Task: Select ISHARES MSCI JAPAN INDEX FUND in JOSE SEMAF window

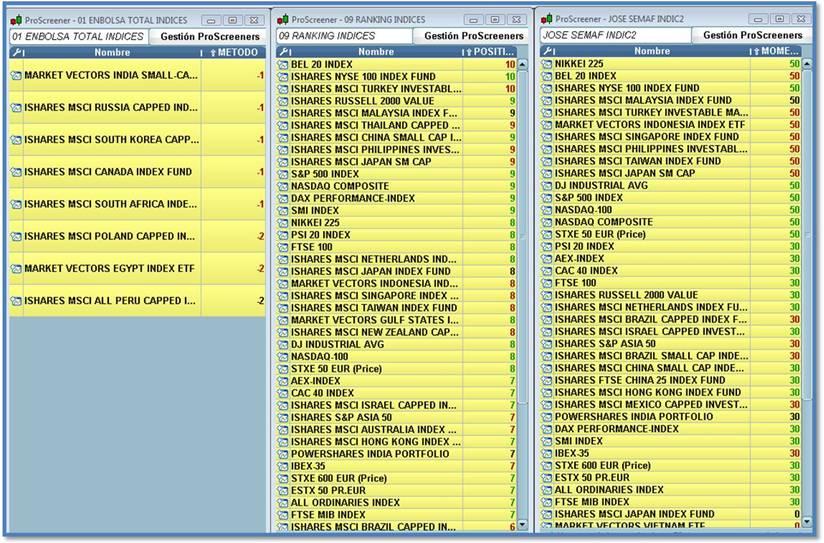Action: (x=671, y=514)
